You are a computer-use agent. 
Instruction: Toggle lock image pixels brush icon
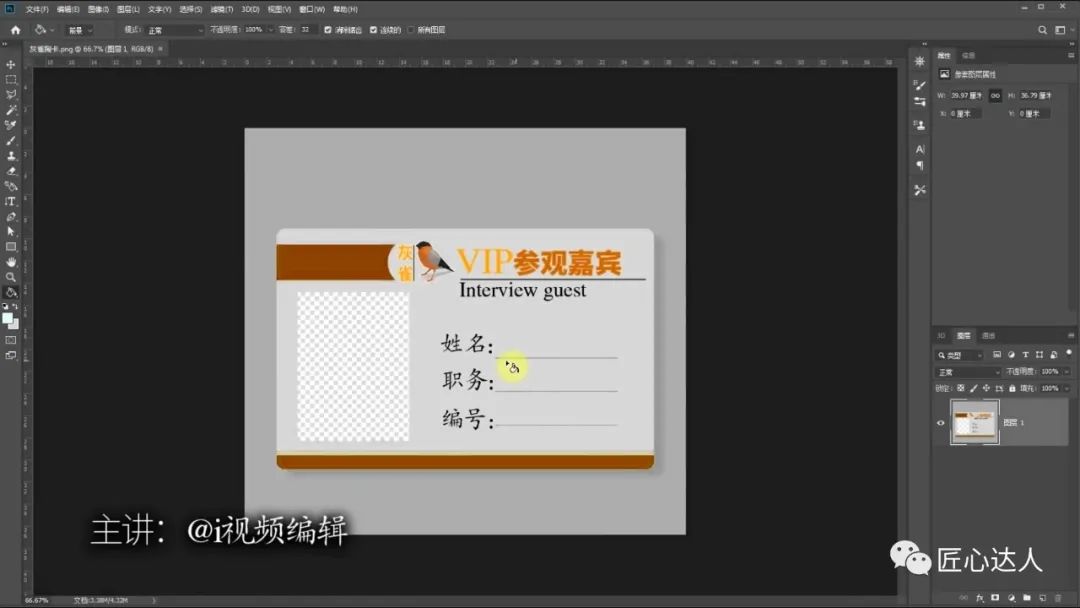[x=973, y=388]
